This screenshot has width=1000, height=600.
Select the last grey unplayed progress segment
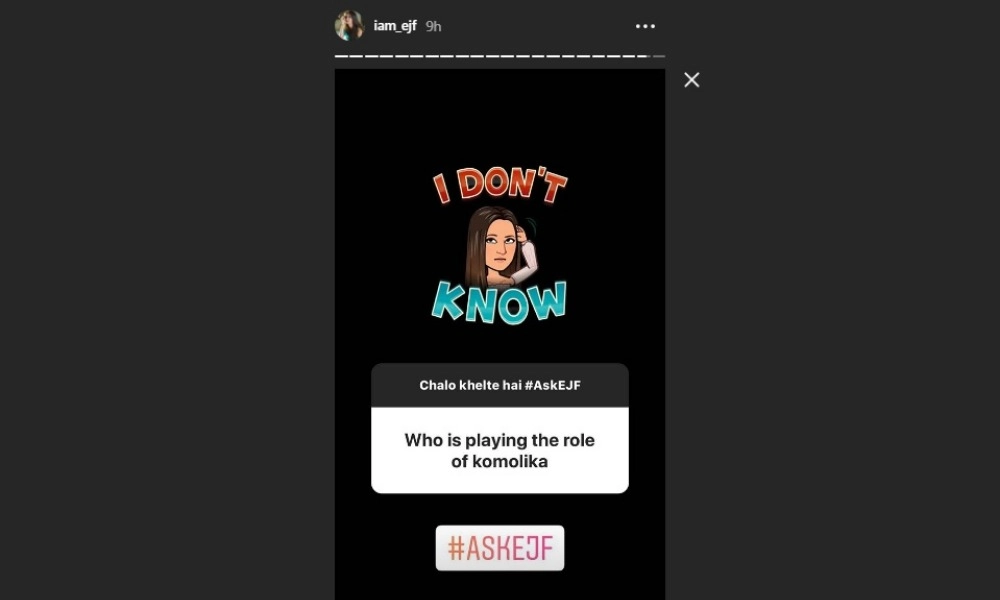click(659, 56)
